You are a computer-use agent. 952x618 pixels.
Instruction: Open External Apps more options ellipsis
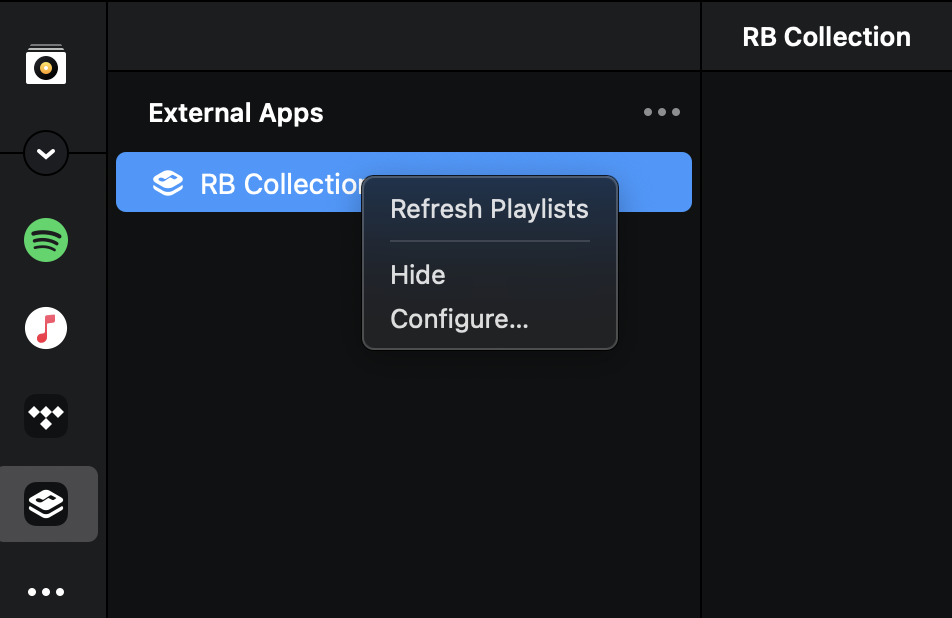pyautogui.click(x=662, y=112)
